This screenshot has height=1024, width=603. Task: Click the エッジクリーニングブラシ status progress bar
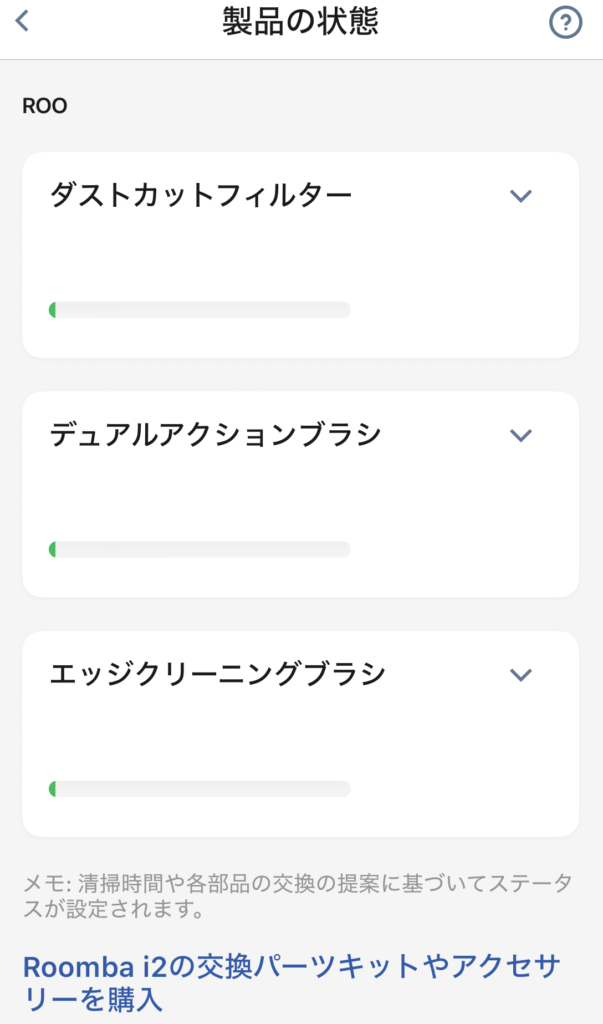coord(200,789)
